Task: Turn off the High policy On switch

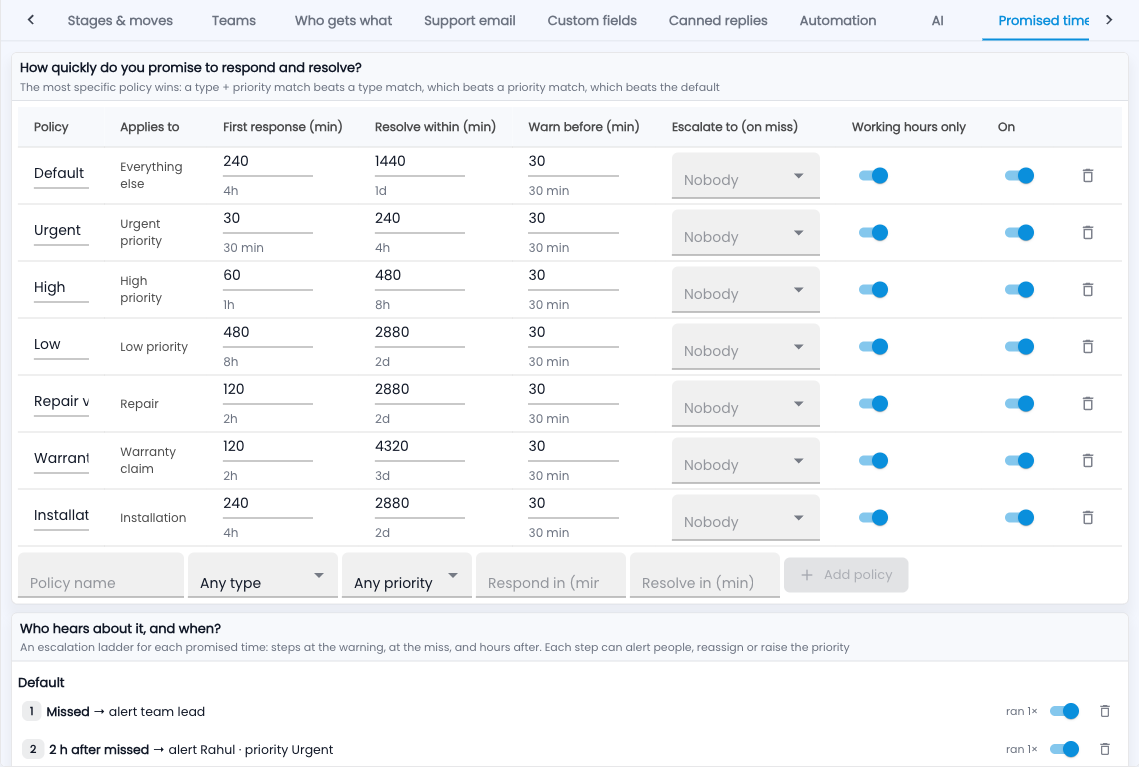Action: [1019, 290]
